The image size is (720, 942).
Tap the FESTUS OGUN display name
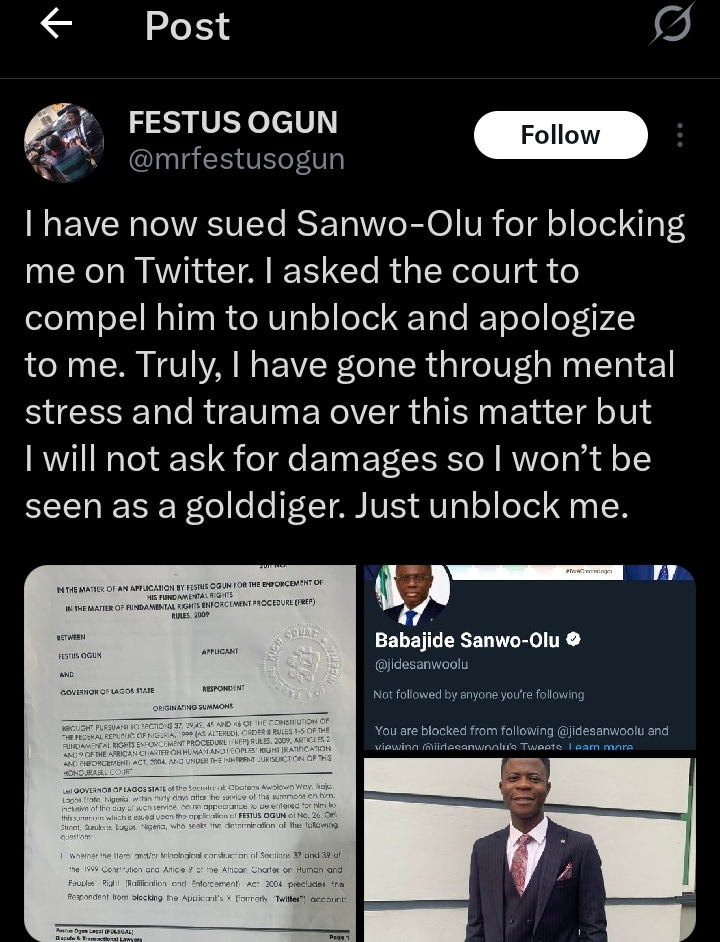(233, 123)
